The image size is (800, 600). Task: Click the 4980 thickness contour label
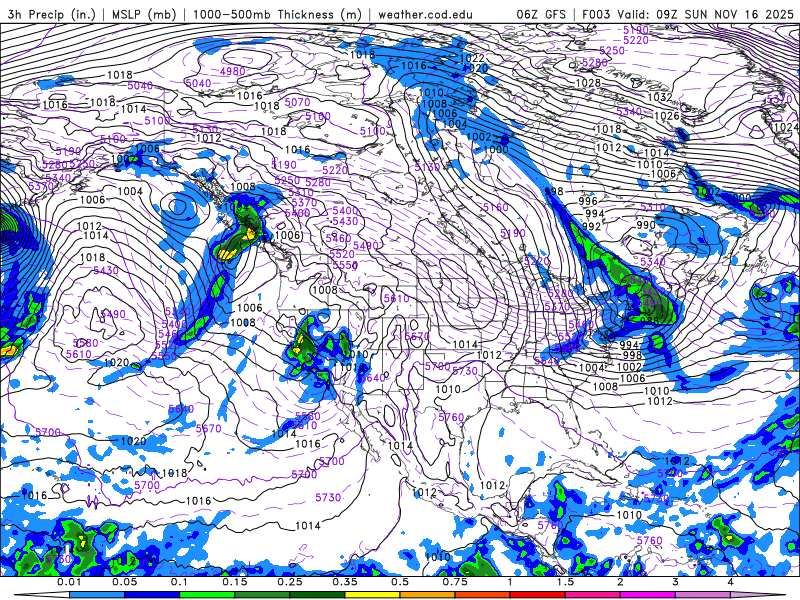(x=233, y=71)
